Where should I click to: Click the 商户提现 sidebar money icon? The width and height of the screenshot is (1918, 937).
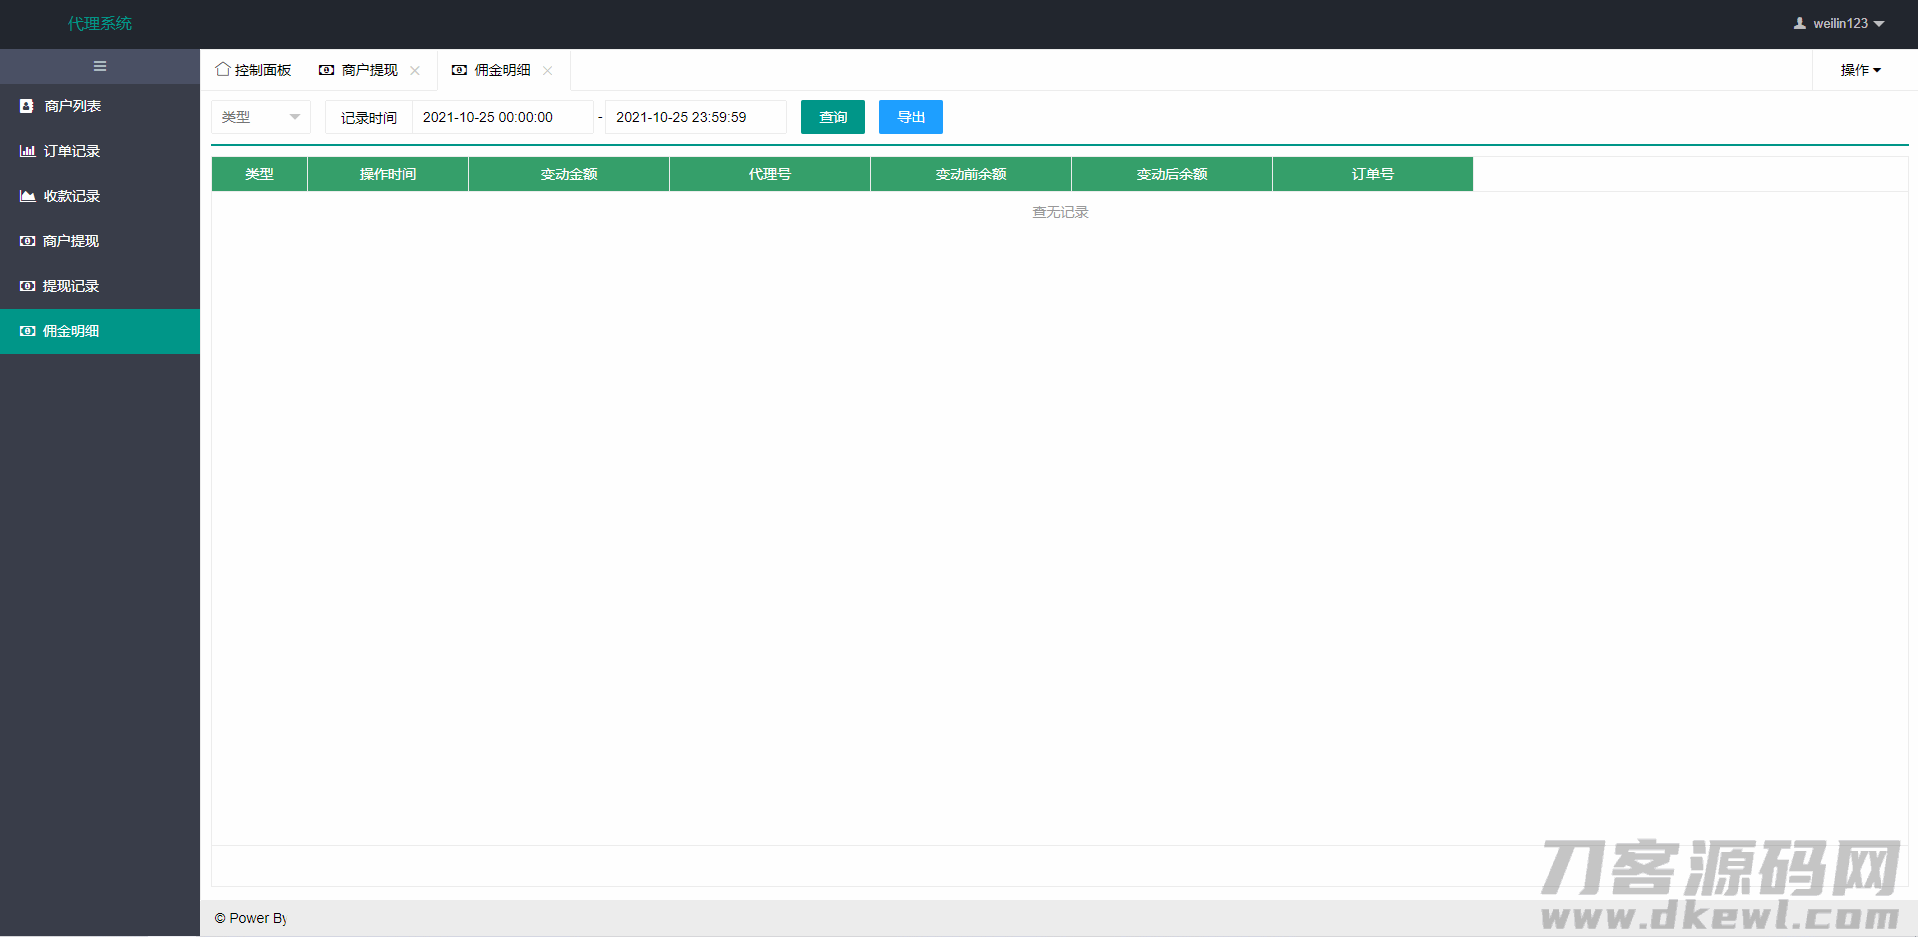[x=27, y=241]
